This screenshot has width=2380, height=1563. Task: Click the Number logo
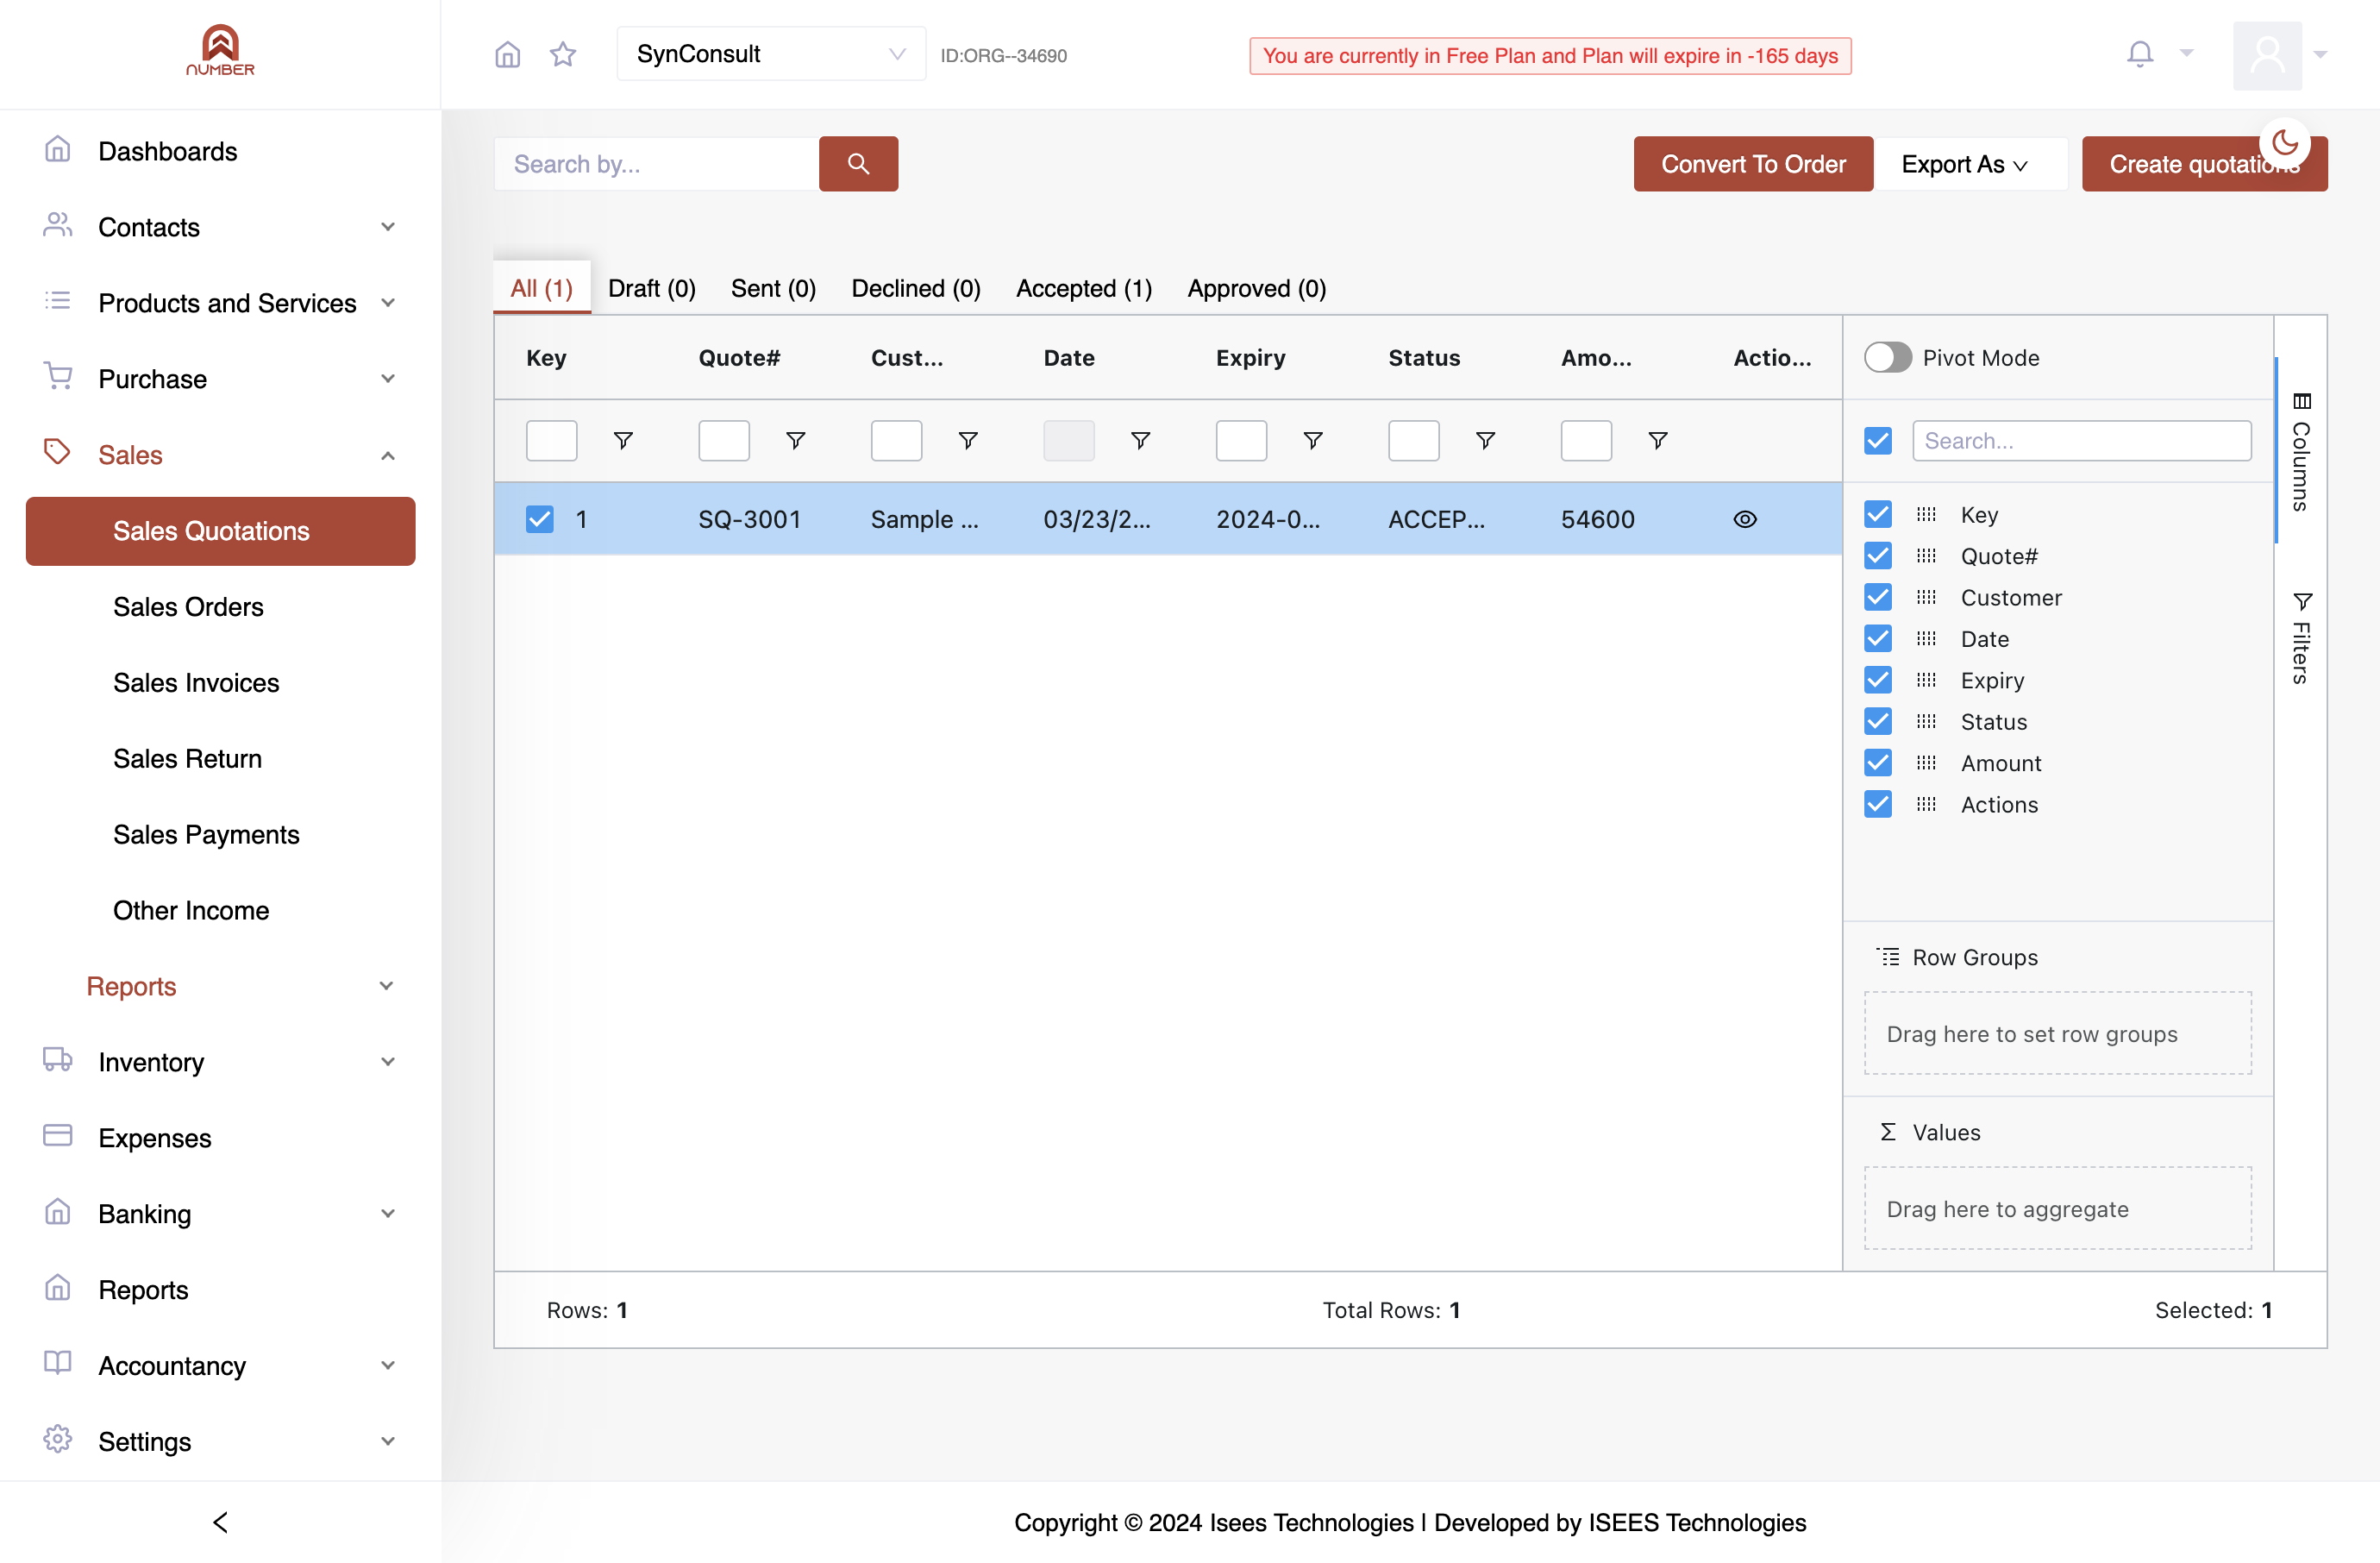click(x=220, y=50)
